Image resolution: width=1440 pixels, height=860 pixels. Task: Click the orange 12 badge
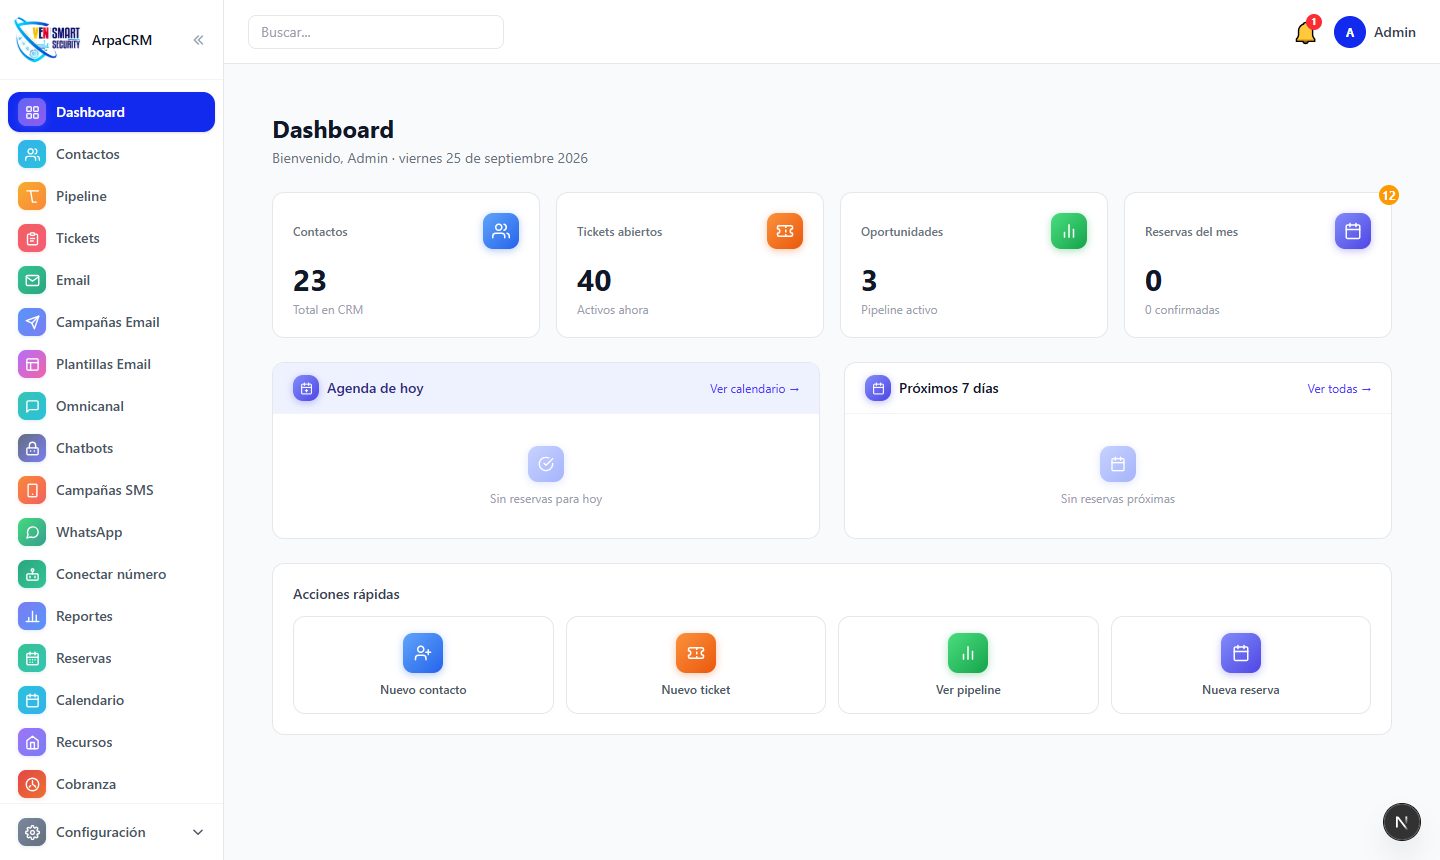(1388, 195)
